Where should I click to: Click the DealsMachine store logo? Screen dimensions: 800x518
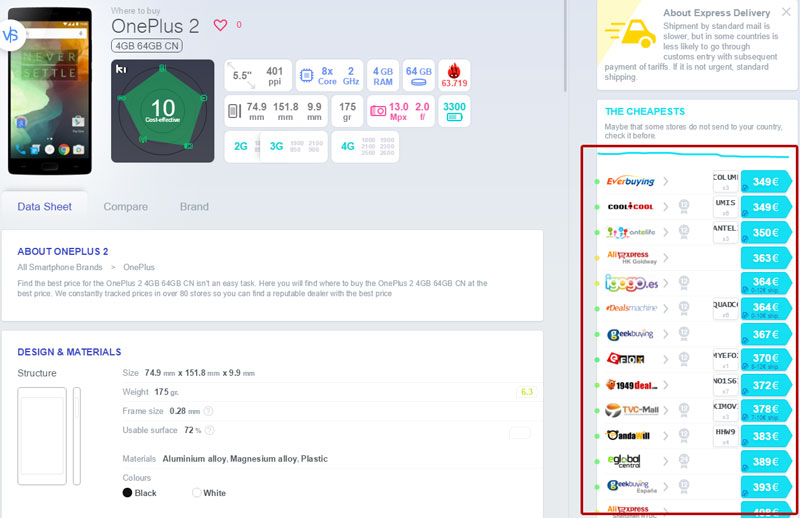[x=631, y=308]
